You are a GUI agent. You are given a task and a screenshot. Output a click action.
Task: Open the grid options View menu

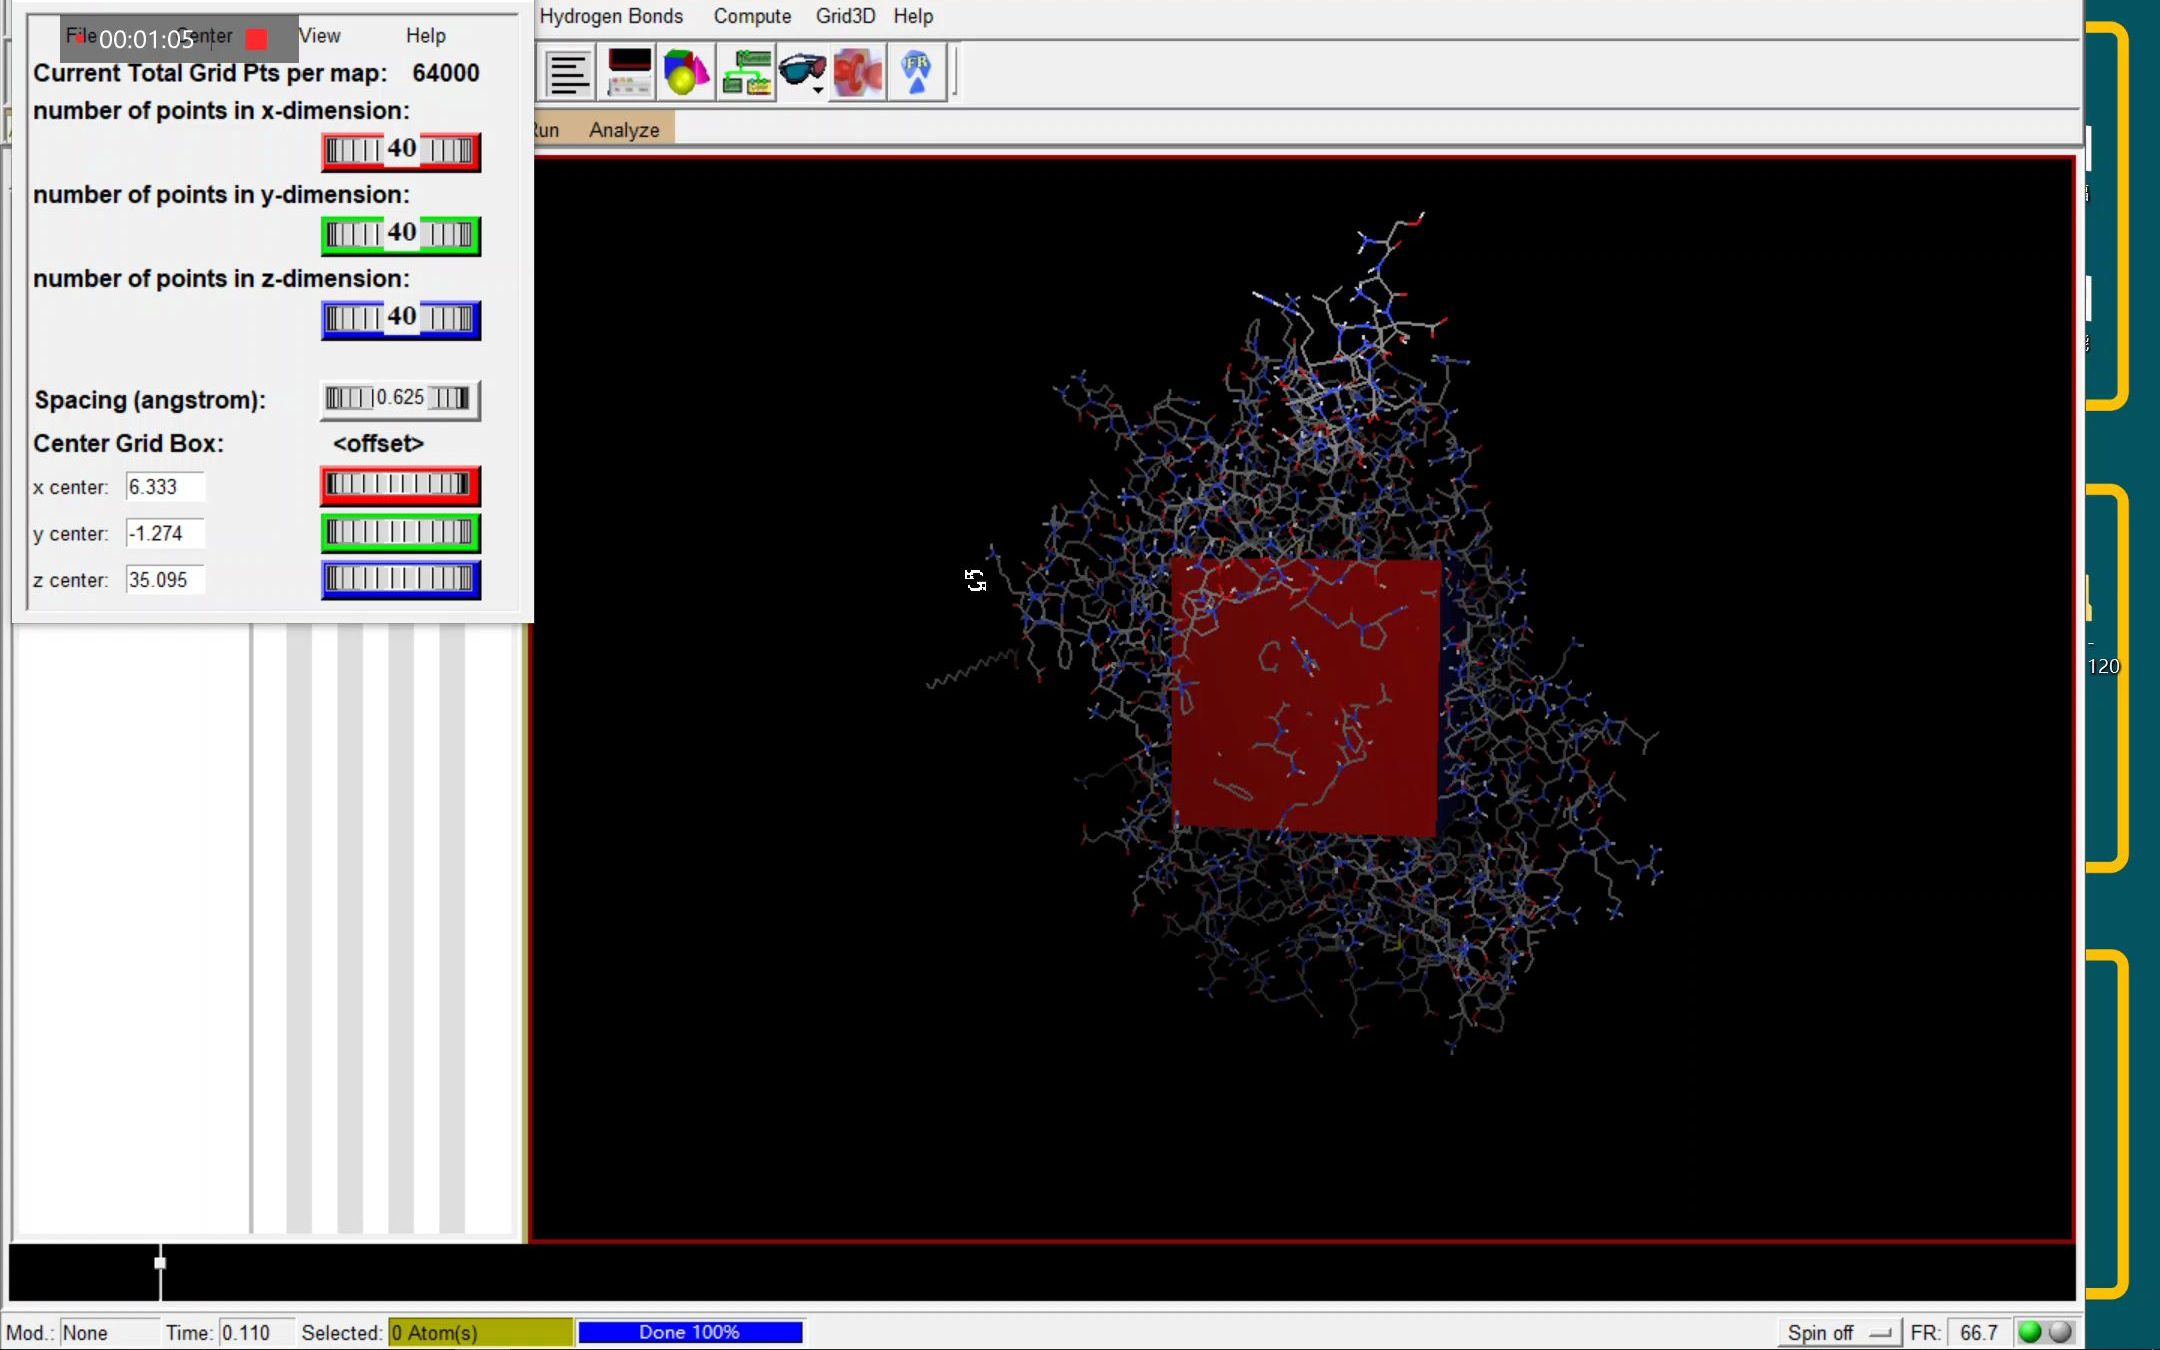[x=320, y=36]
